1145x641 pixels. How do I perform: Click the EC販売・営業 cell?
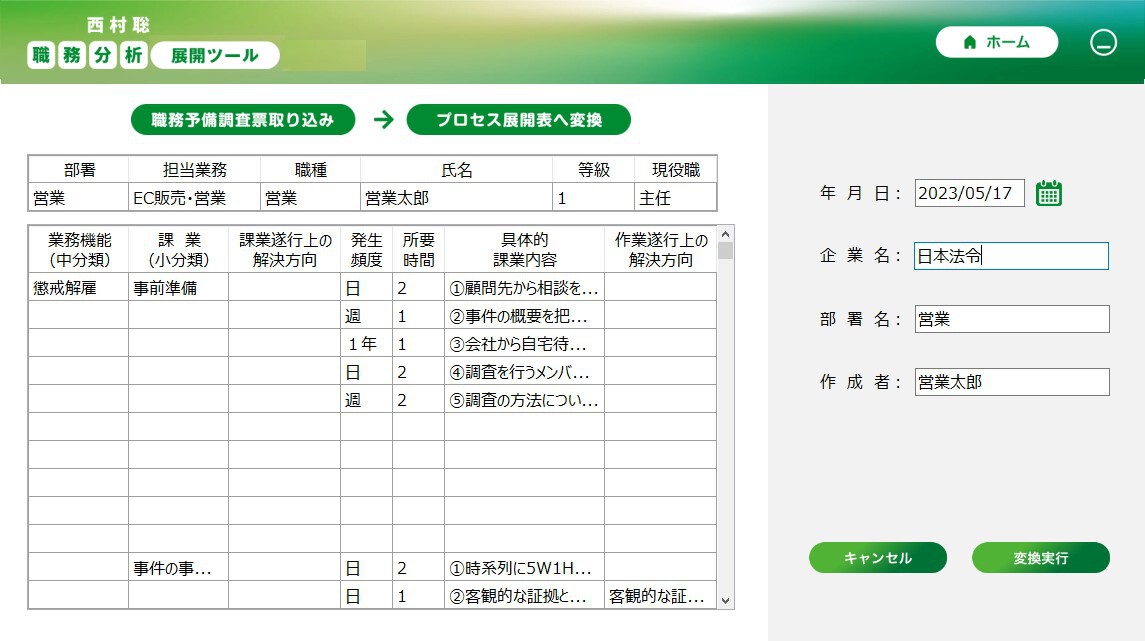(194, 198)
